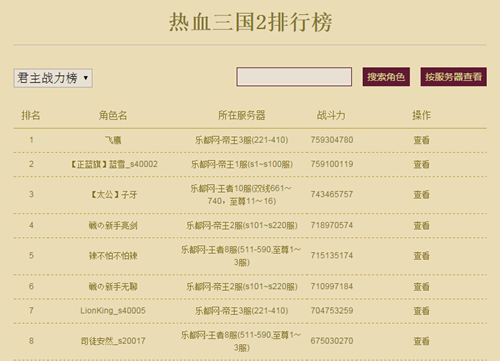500x361 pixels.
Task: Click rank number 1 cell
Action: [31, 140]
